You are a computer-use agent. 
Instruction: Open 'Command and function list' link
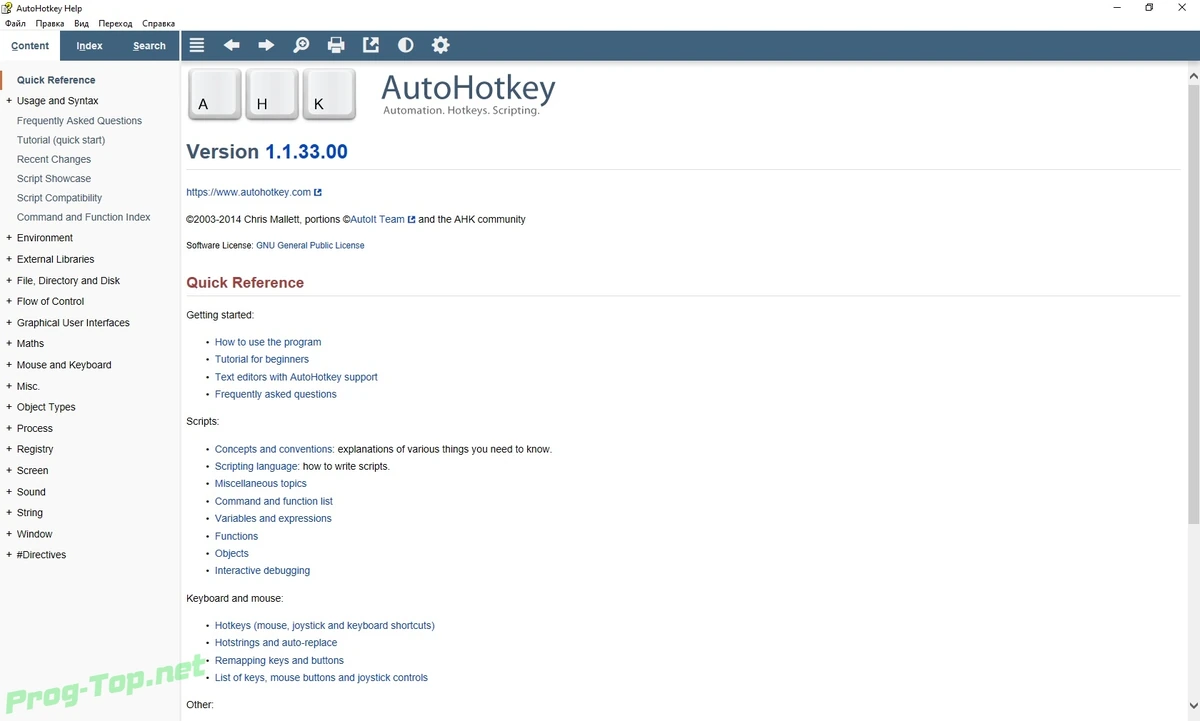(274, 501)
